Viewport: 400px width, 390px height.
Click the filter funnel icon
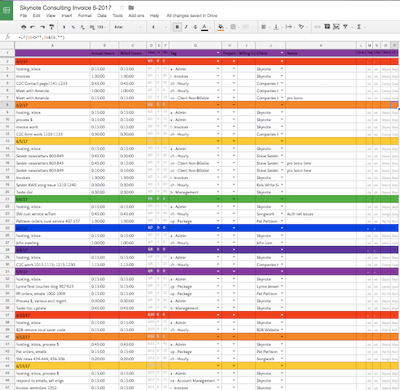[345, 27]
